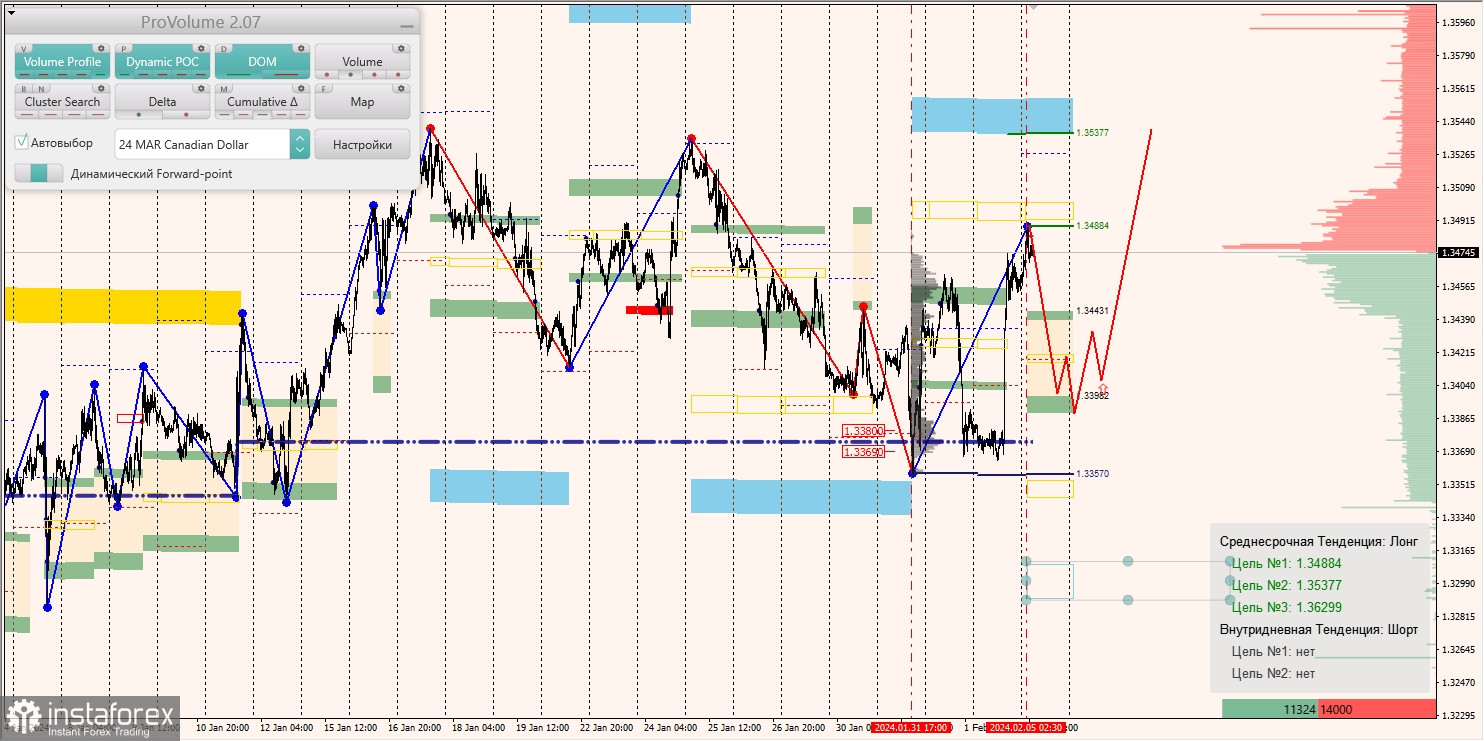The image size is (1484, 741).
Task: Click Внутридневная Тенденция: Шорт text
Action: [1319, 629]
